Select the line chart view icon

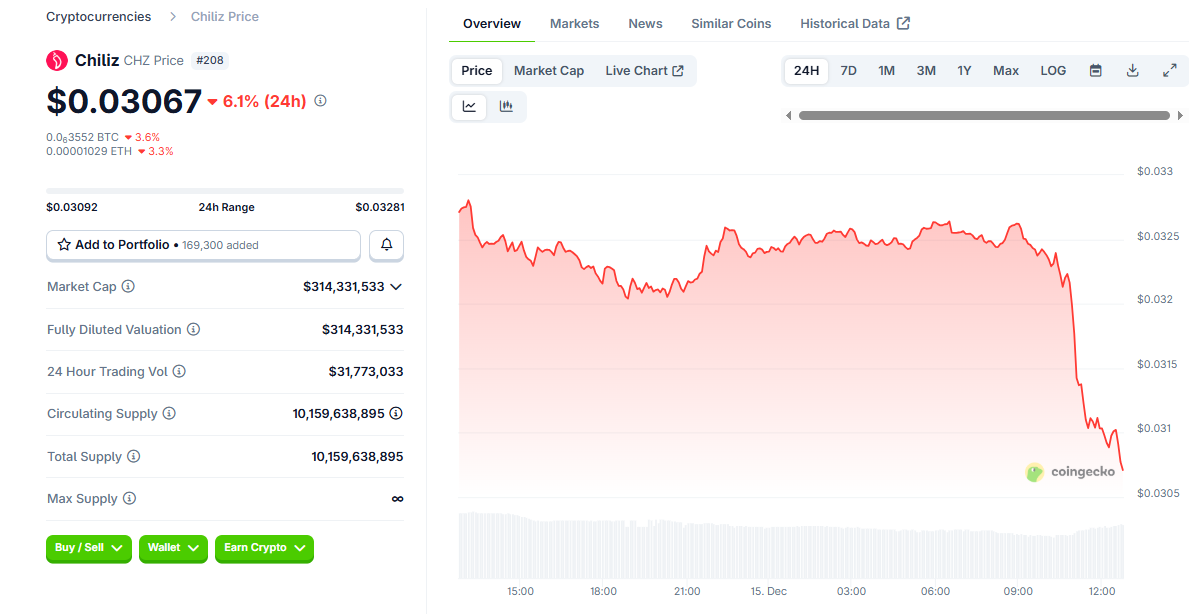tap(469, 106)
